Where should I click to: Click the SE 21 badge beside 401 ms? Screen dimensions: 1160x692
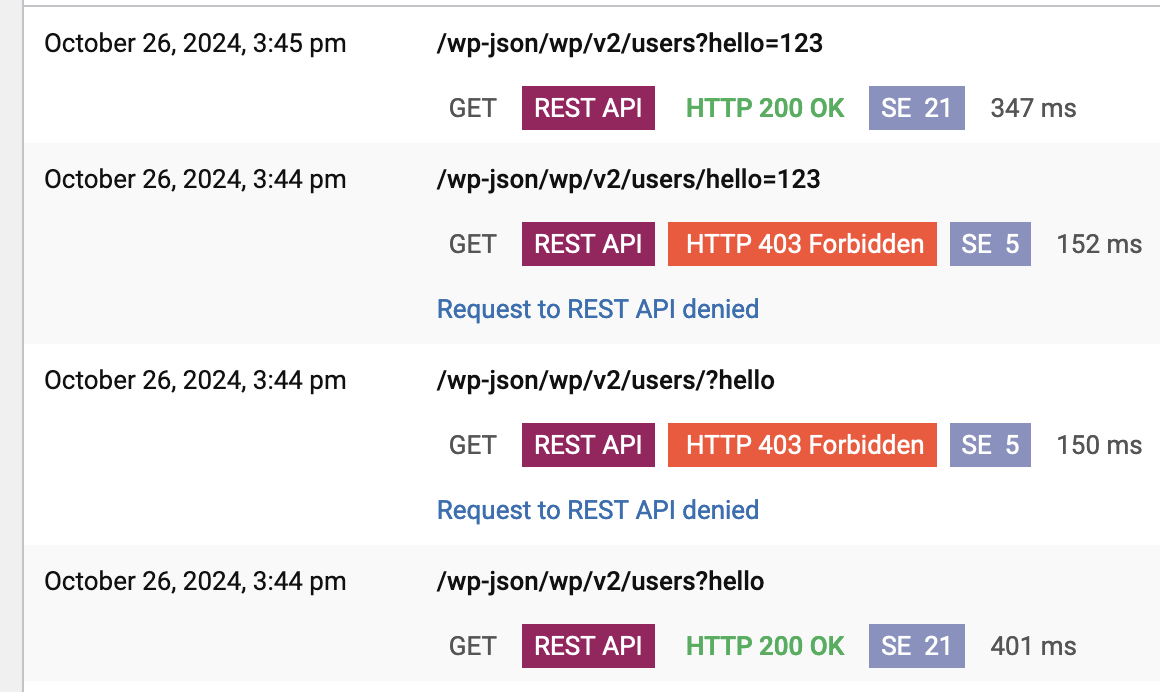tap(916, 646)
